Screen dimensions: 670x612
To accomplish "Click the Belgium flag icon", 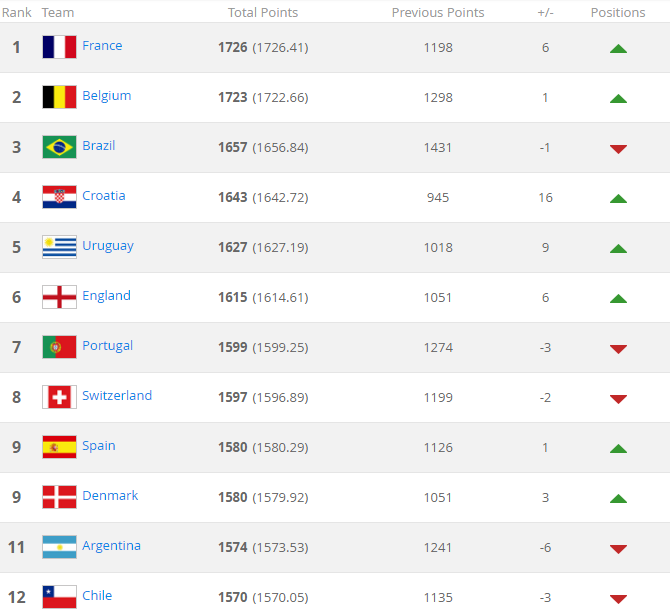I will coord(59,97).
